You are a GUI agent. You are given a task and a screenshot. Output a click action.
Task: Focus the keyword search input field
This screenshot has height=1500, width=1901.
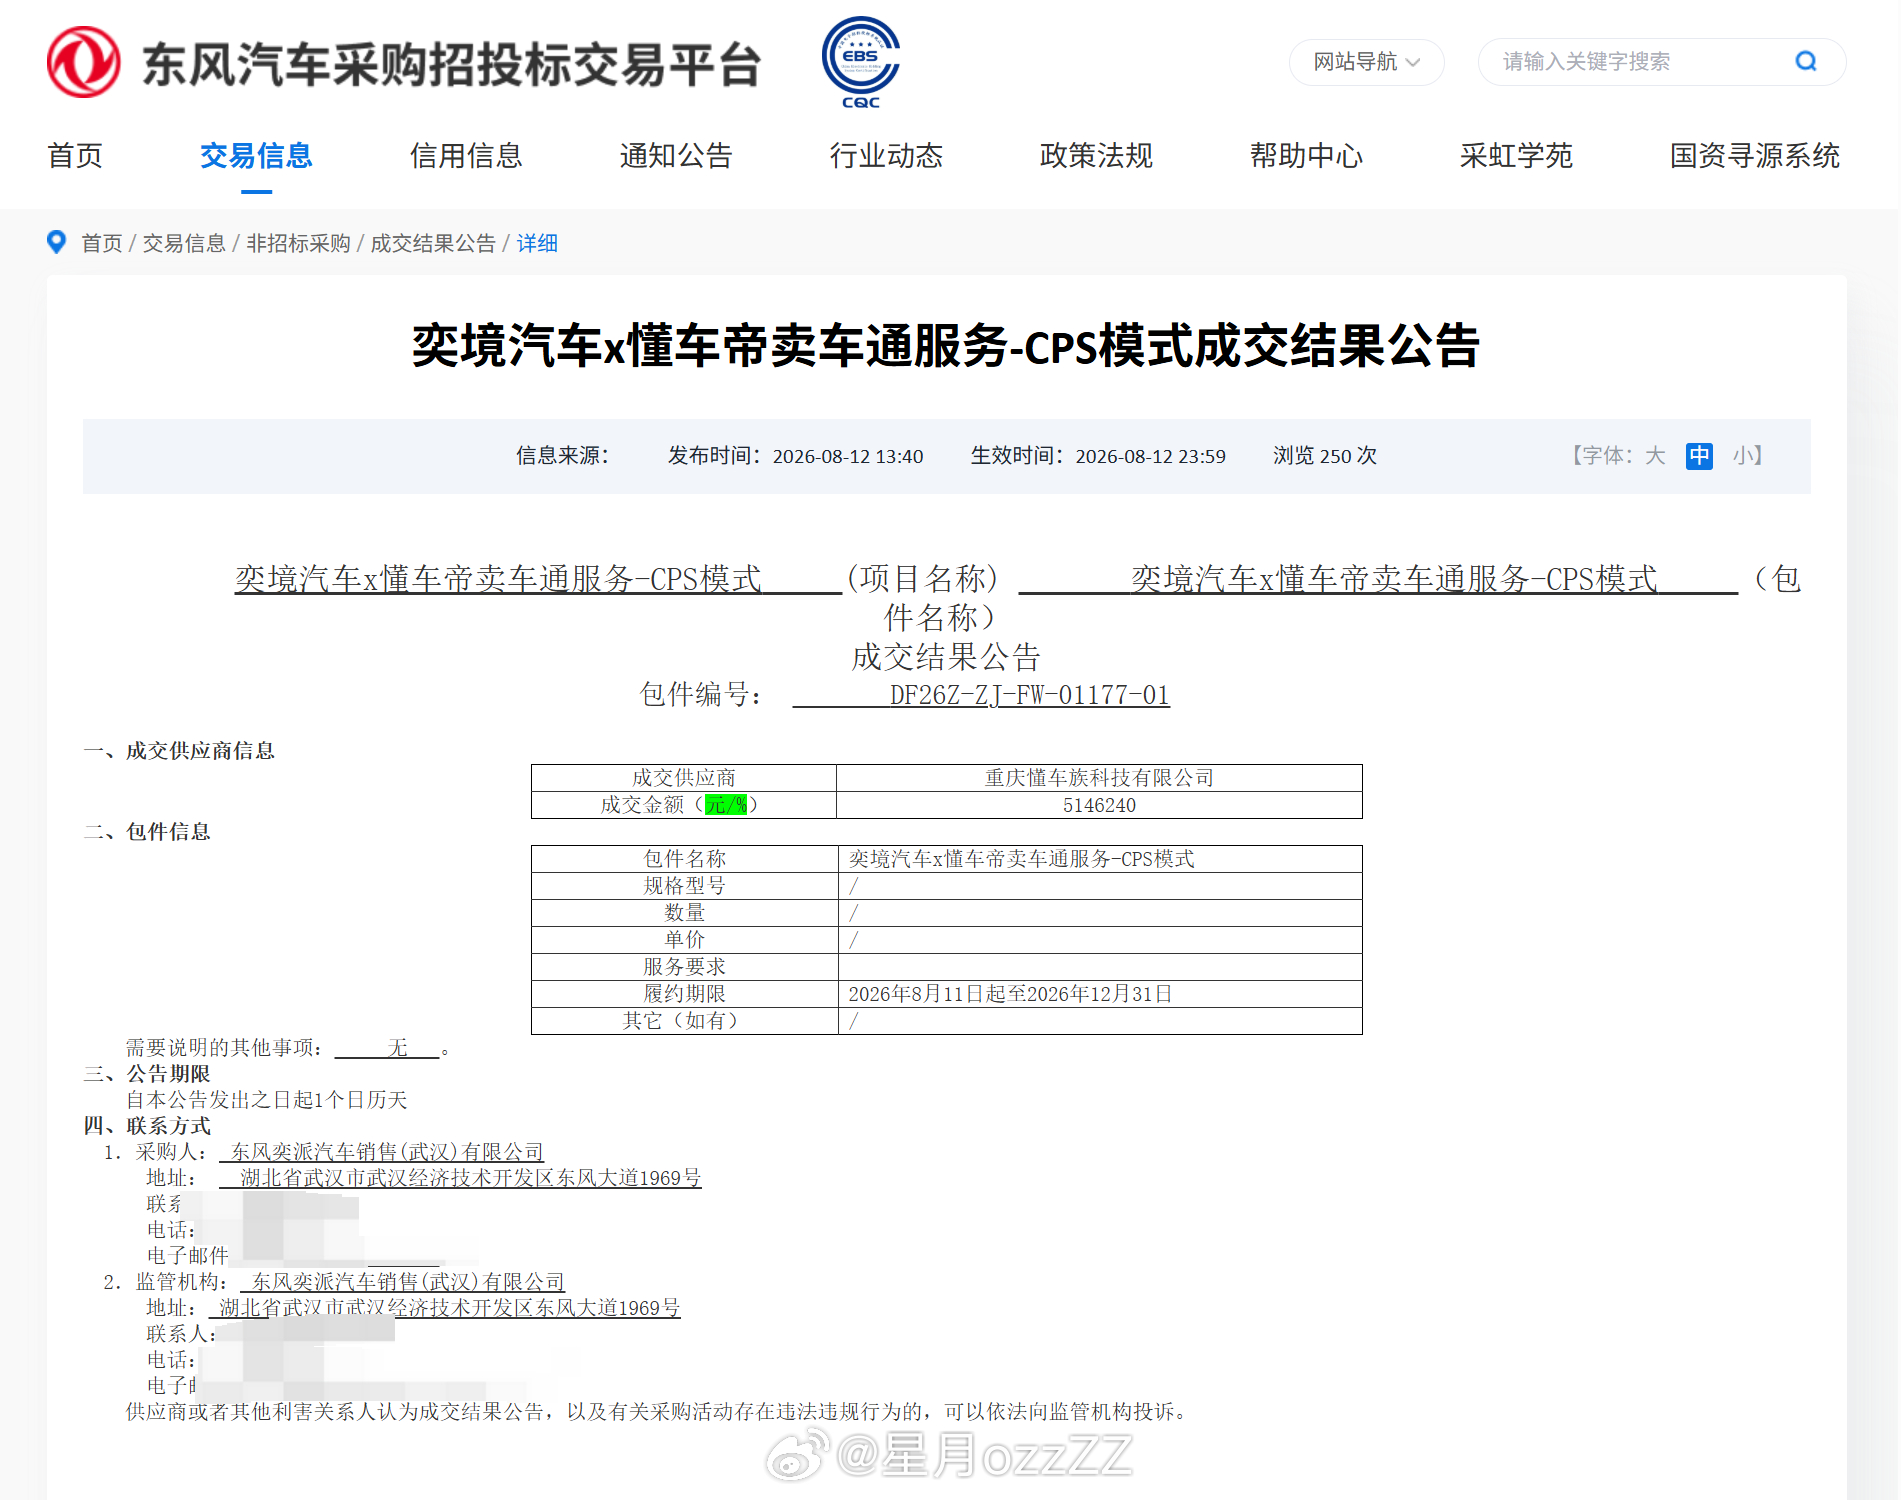pyautogui.click(x=1642, y=62)
